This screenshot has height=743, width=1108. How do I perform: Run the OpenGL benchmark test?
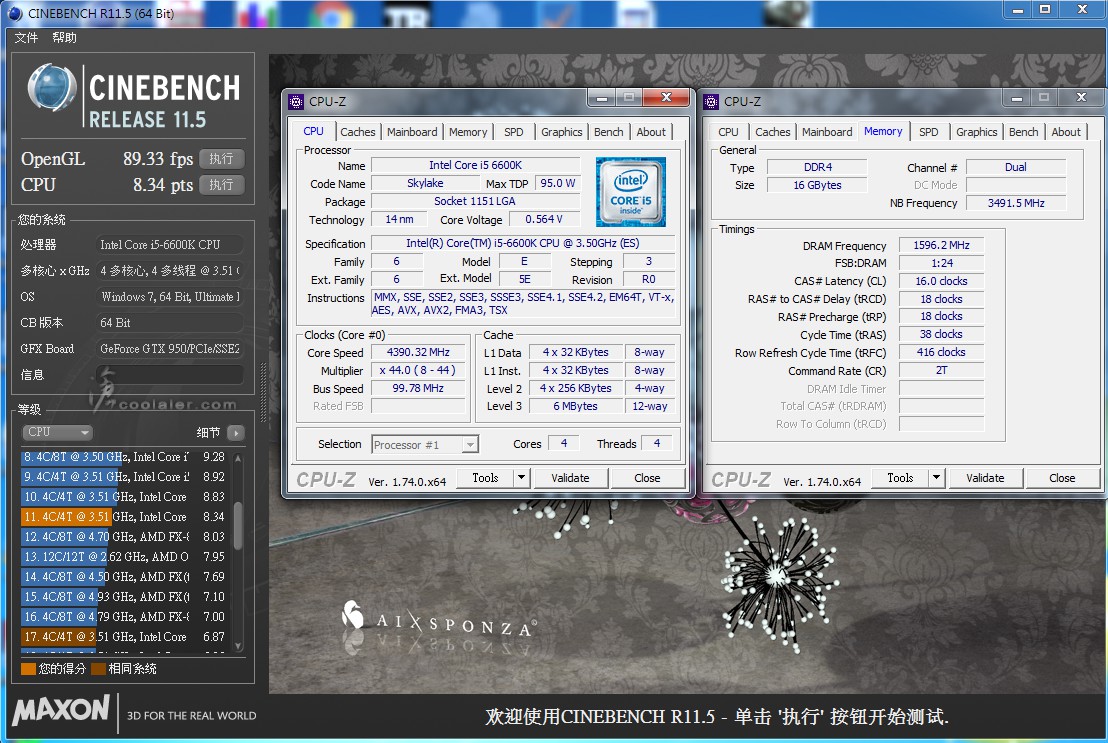pyautogui.click(x=221, y=158)
